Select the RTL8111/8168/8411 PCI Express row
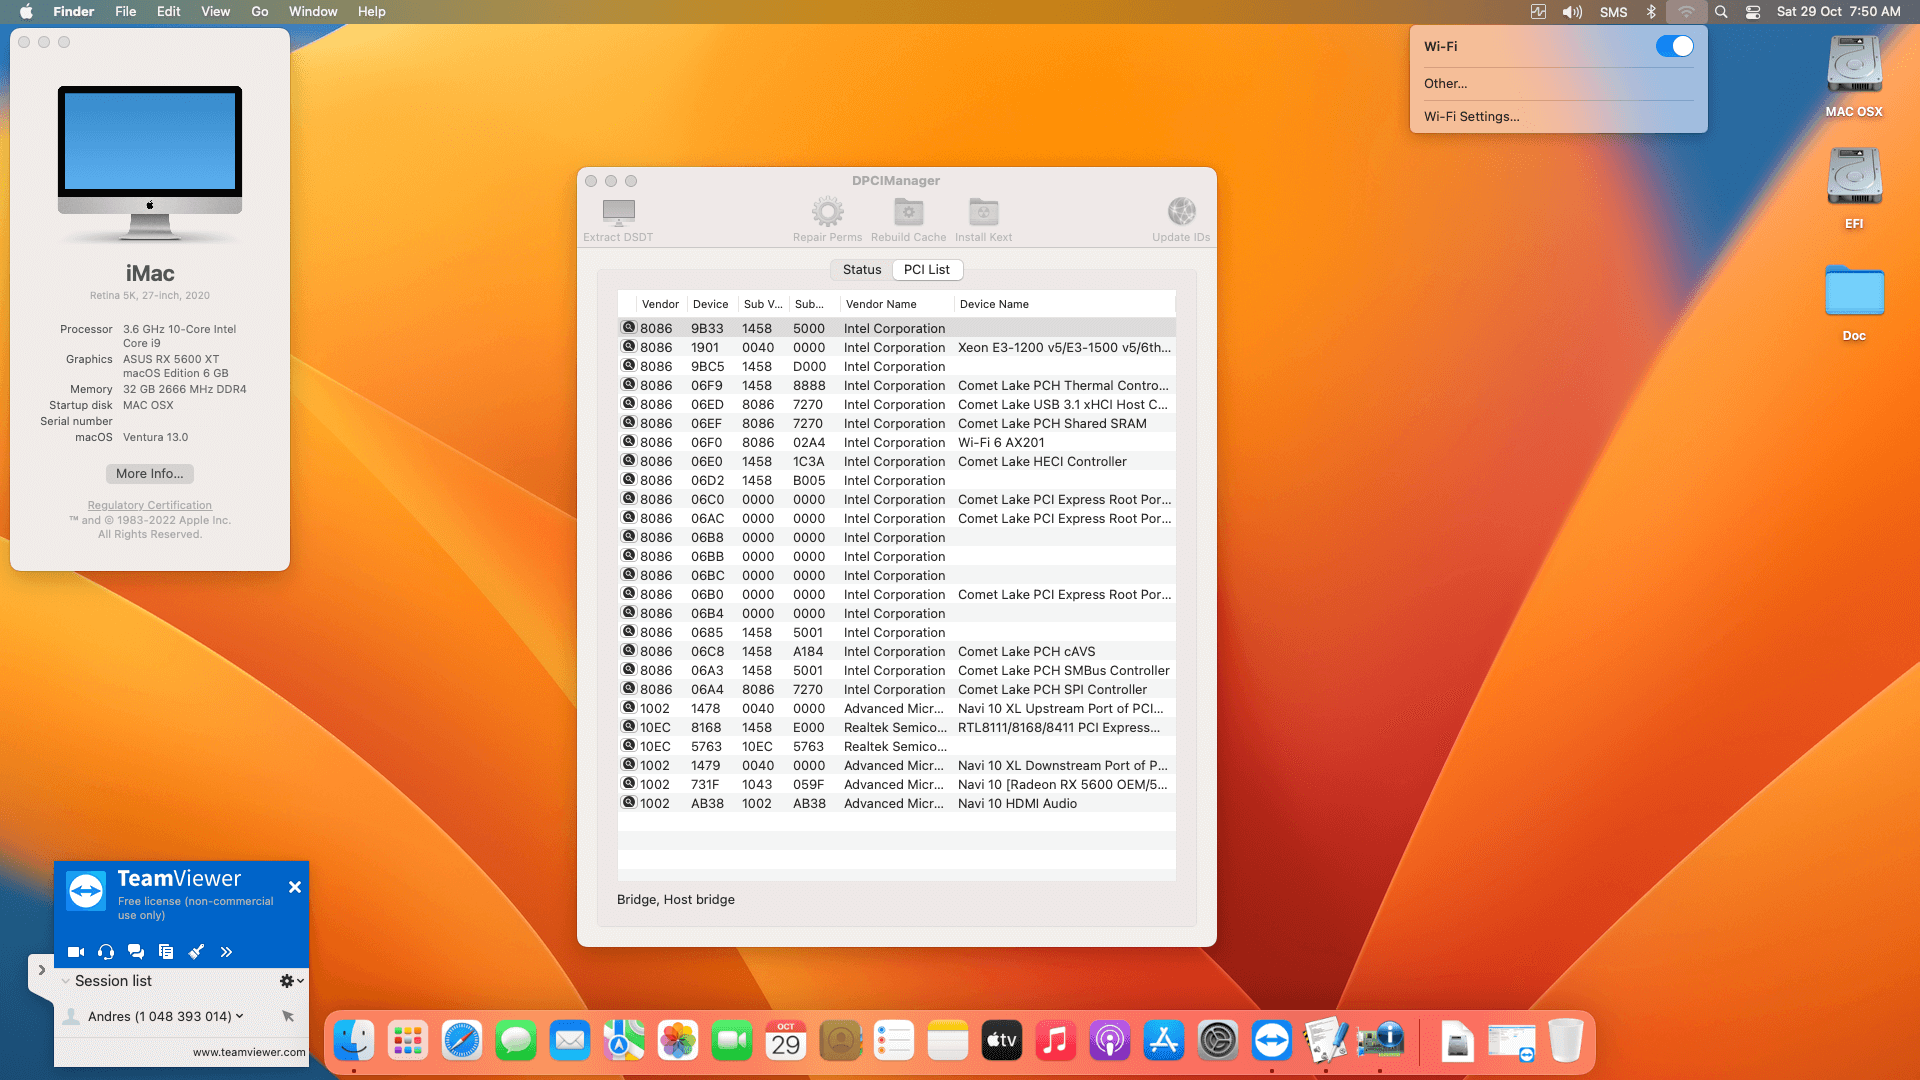 coord(896,727)
